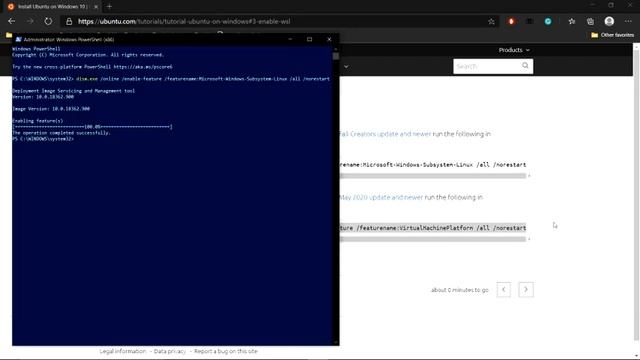Open the first bookmarks bar folder icon
This screenshot has width=640, height=360.
[x=9, y=35]
